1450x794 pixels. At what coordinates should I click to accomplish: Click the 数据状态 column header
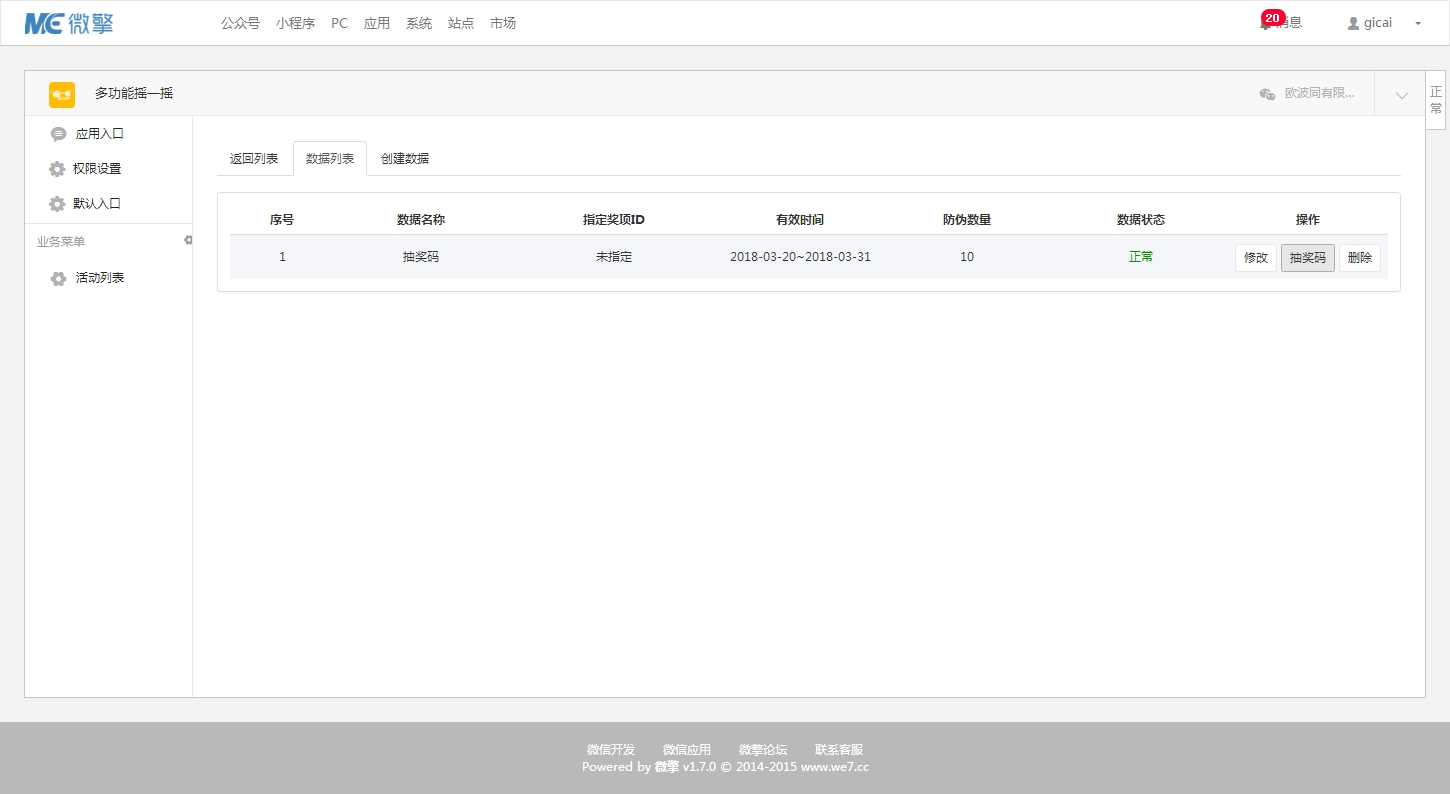[x=1141, y=220]
